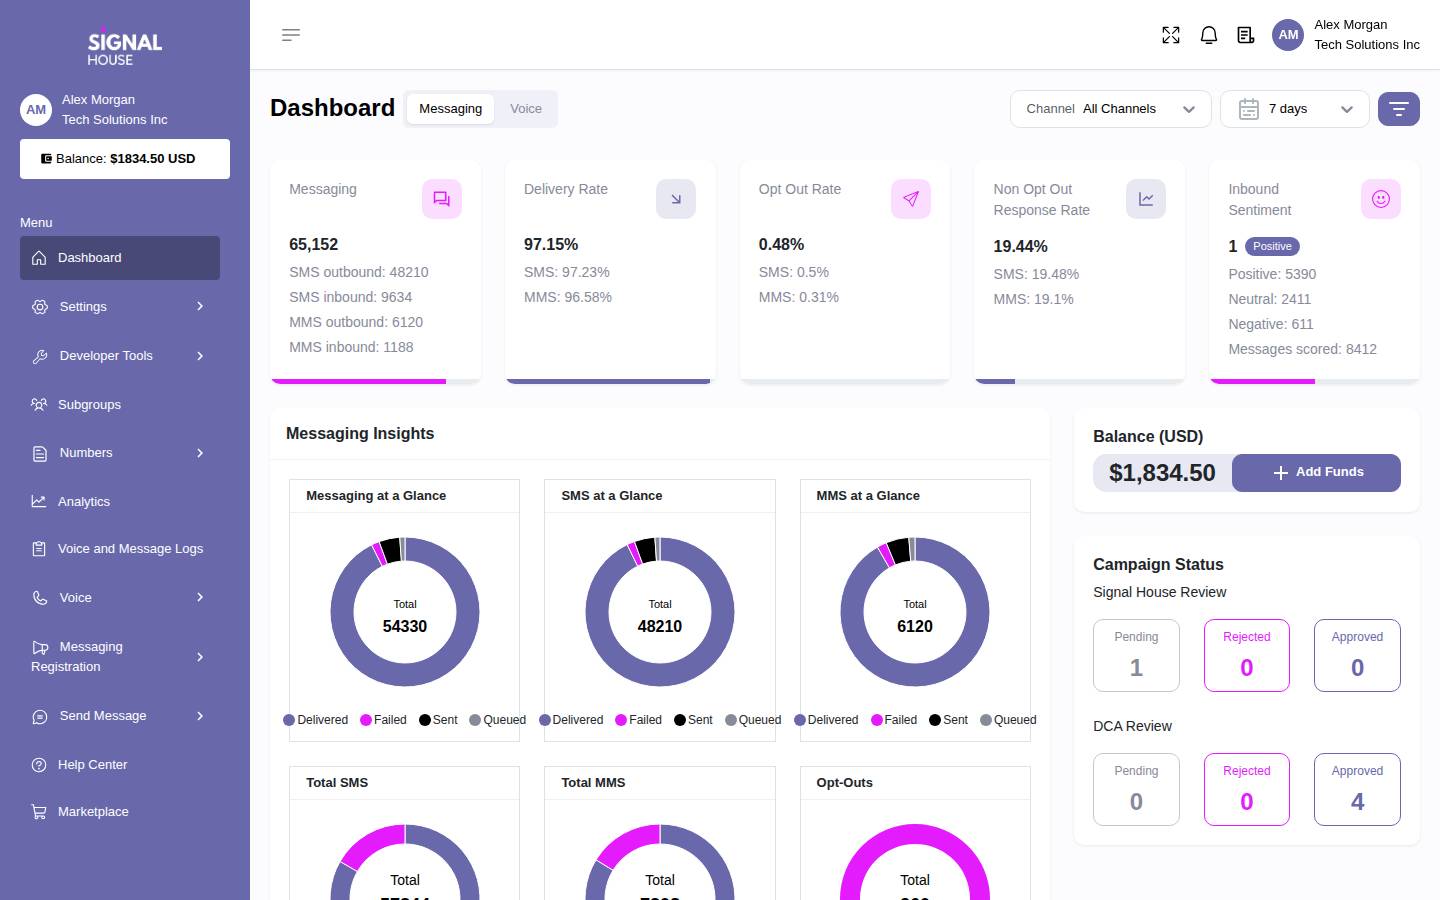Toggle Queued legend in SMS at a Glance
The image size is (1440, 900).
pos(753,720)
